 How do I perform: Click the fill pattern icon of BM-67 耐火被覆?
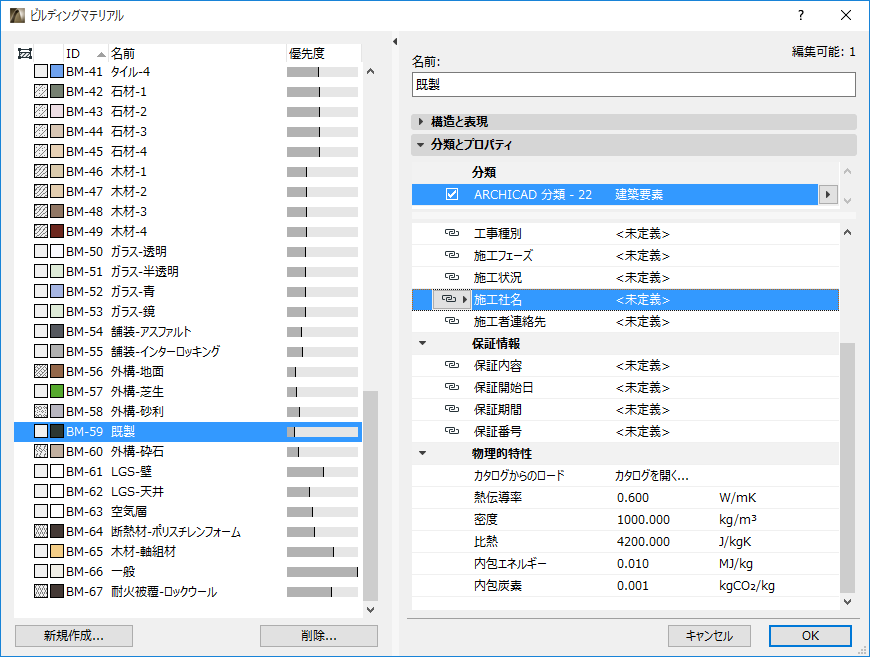(41, 591)
